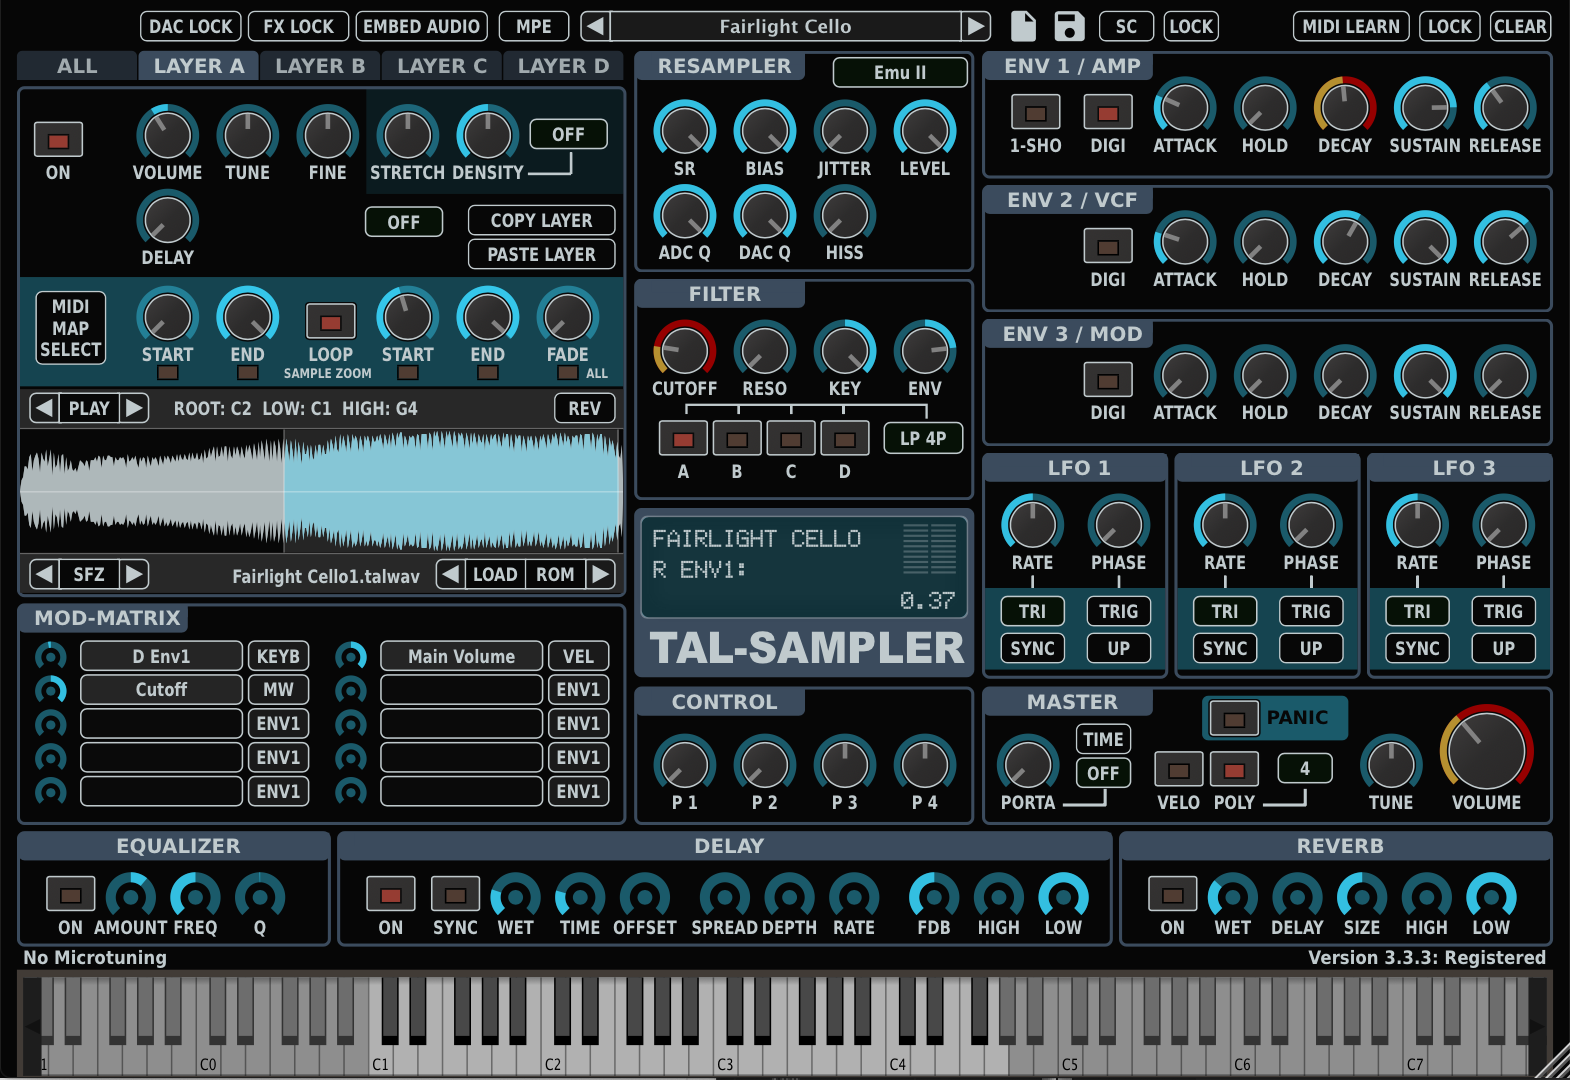Toggle Layer A ON switch
Screen dimensions: 1570x1080
click(x=58, y=140)
